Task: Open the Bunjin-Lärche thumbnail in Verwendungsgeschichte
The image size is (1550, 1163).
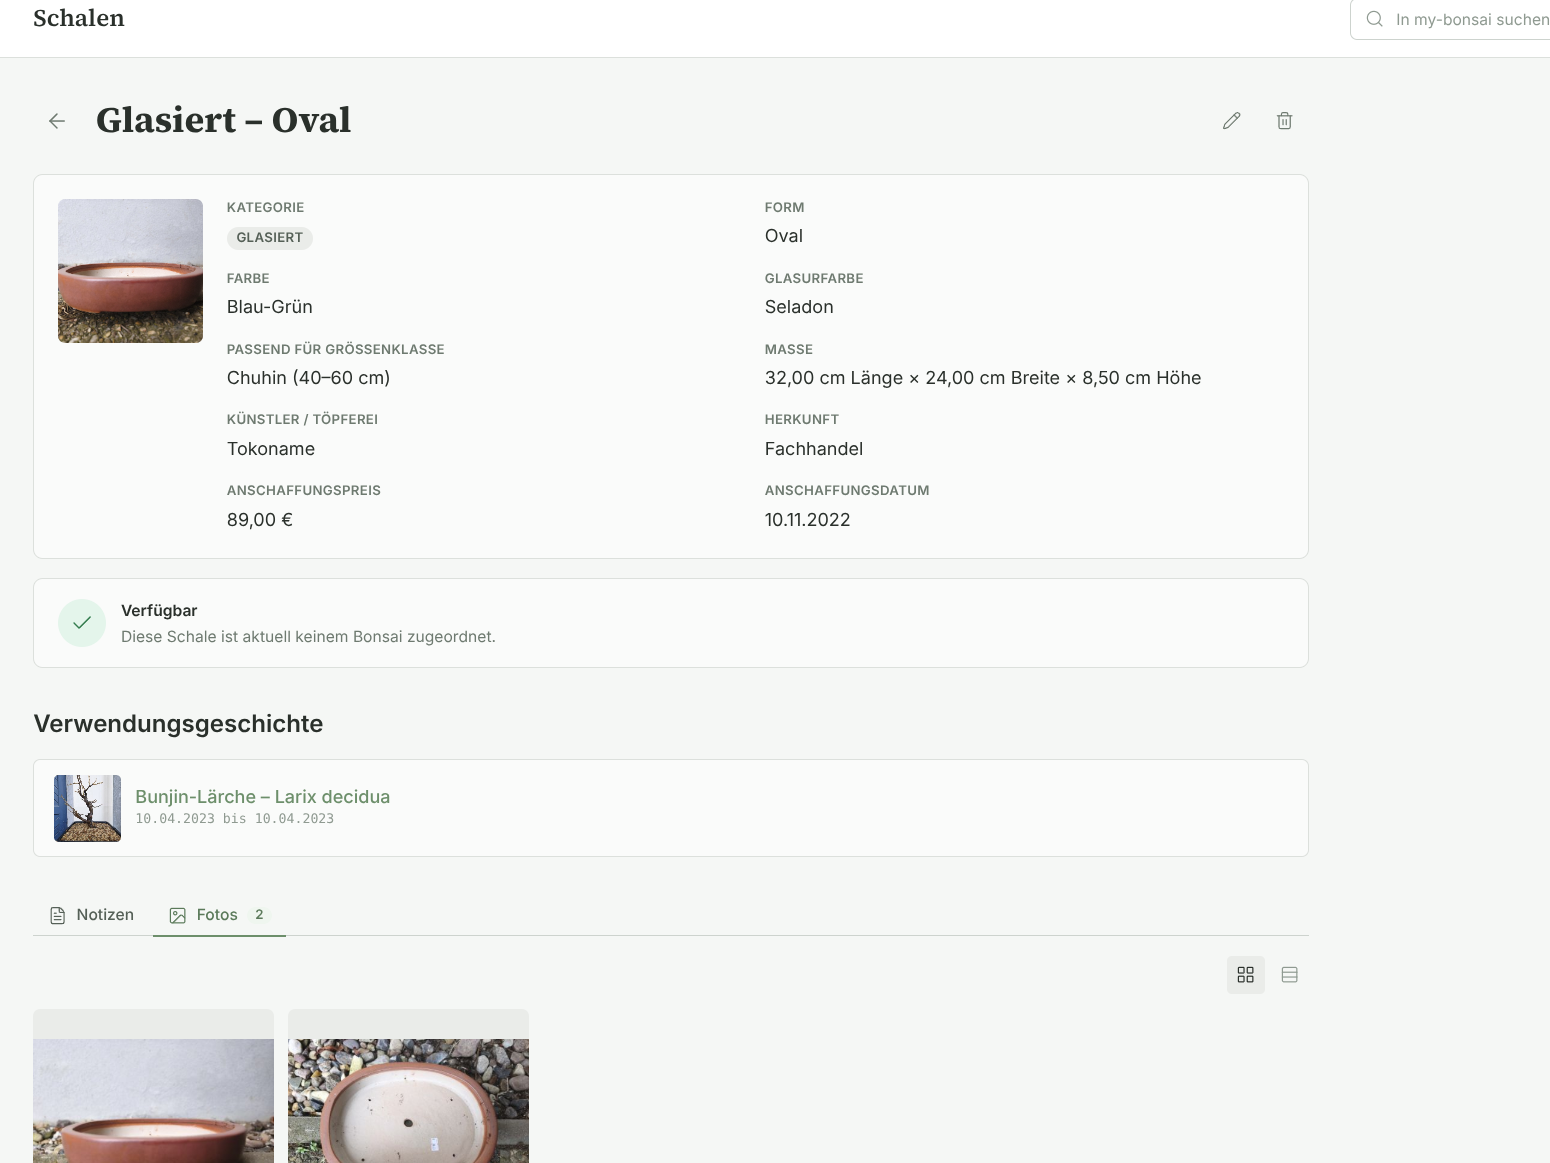Action: click(87, 807)
